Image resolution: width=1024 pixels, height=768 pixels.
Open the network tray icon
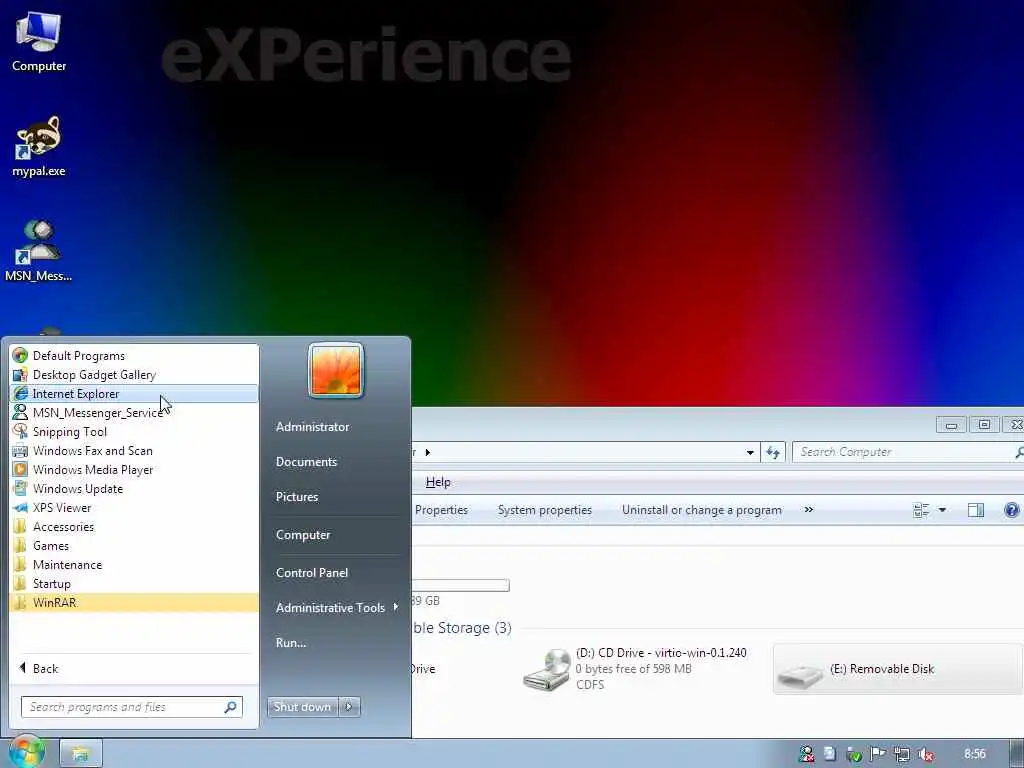[x=902, y=754]
